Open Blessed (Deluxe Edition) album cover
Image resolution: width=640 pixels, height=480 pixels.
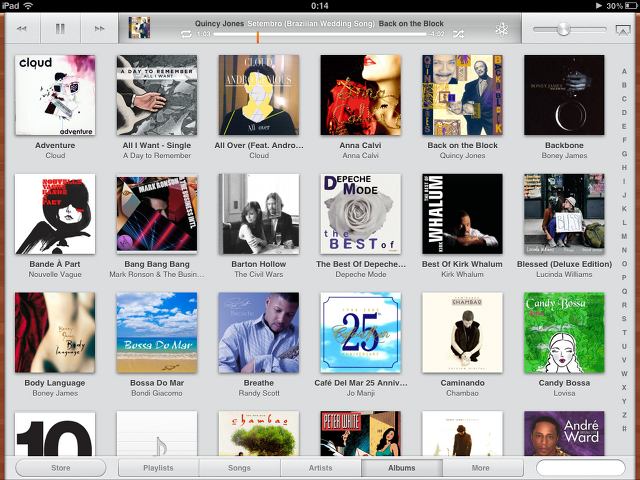[564, 214]
